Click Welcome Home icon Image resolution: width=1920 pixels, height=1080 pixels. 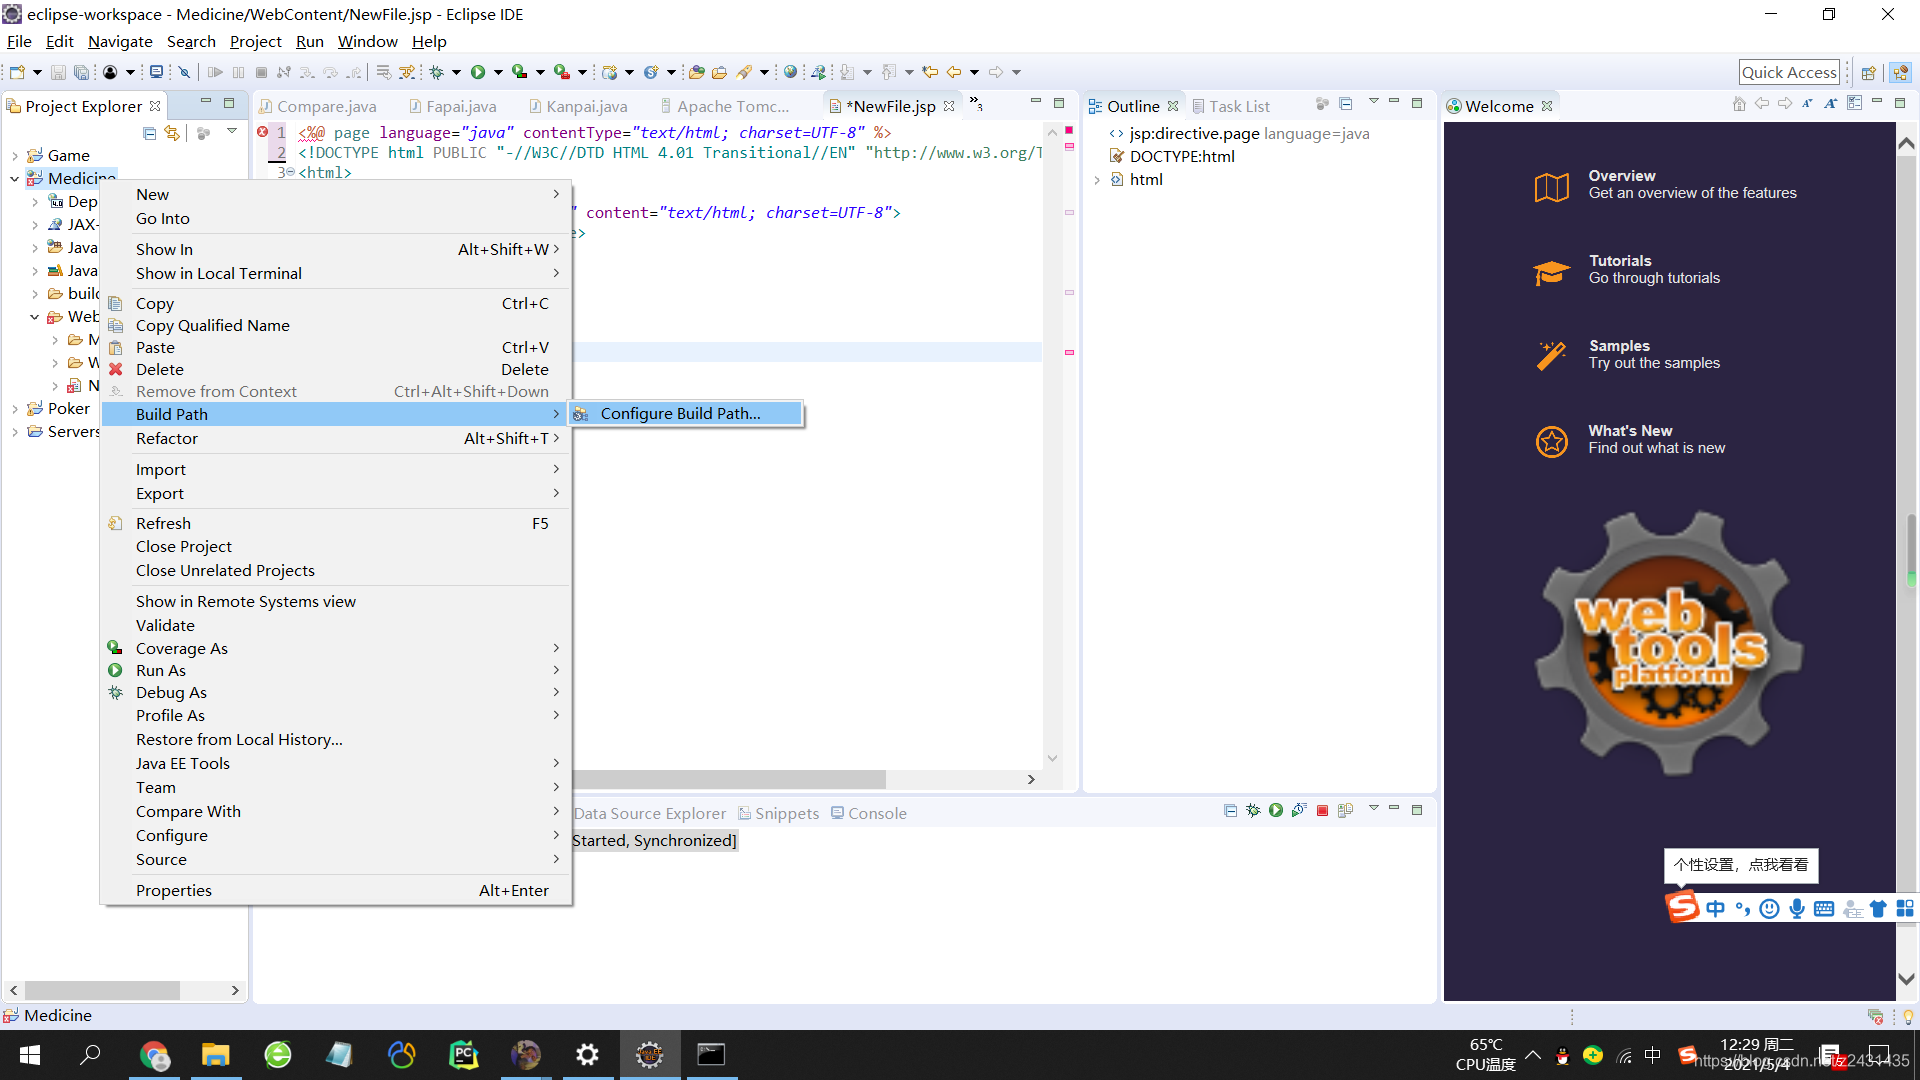point(1739,104)
